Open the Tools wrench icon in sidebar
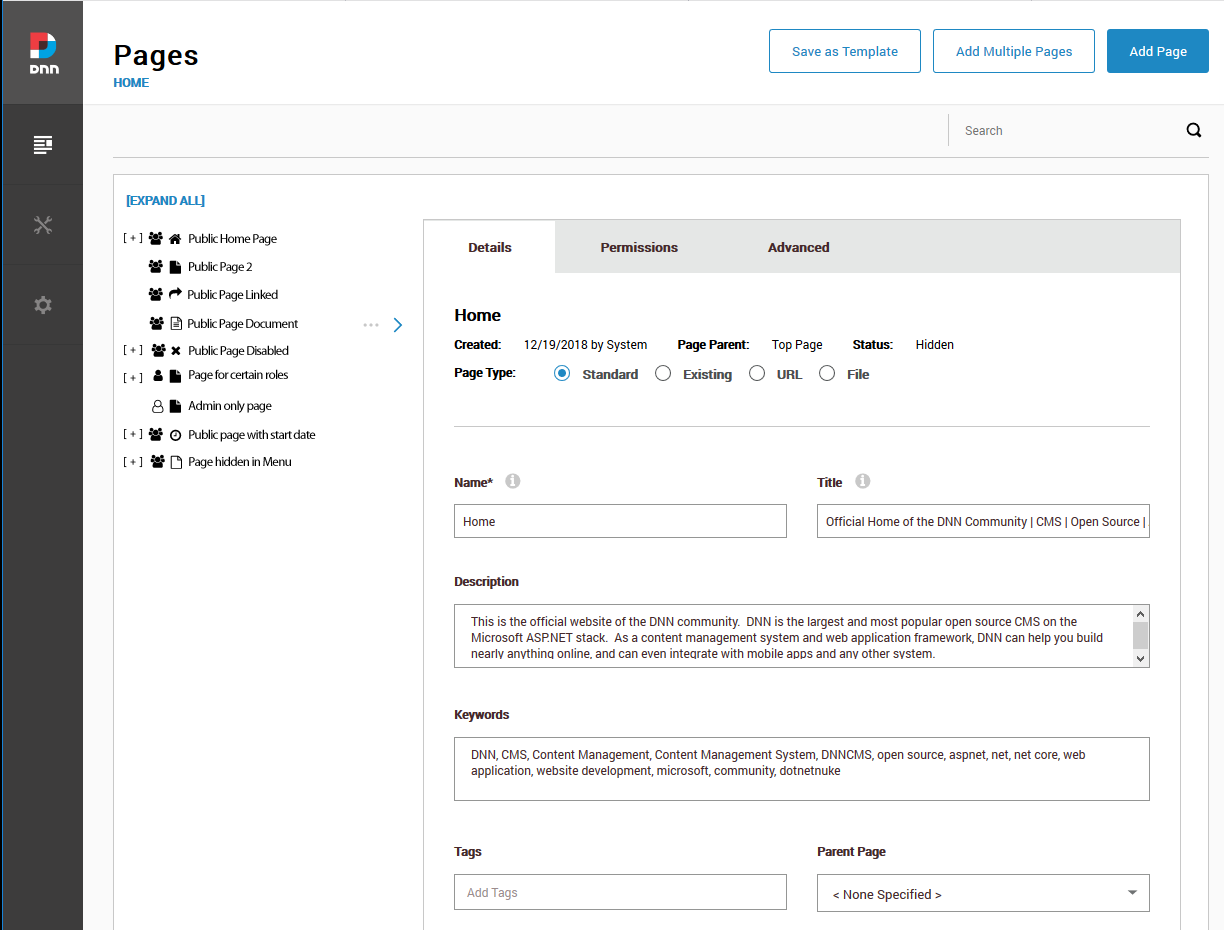The width and height of the screenshot is (1224, 930). coord(42,225)
